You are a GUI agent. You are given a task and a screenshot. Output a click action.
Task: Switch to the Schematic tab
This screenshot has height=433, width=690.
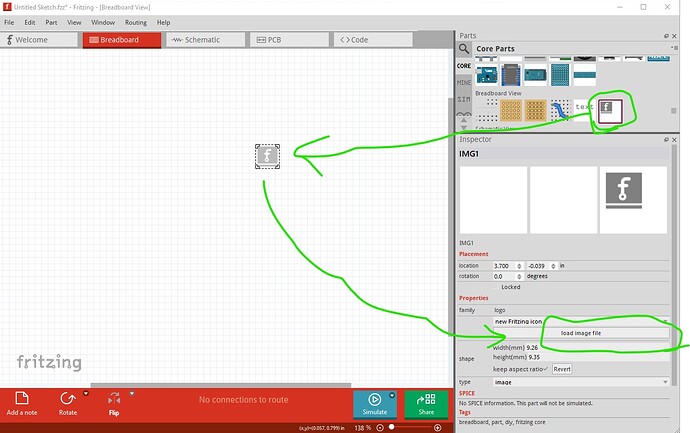pyautogui.click(x=206, y=40)
